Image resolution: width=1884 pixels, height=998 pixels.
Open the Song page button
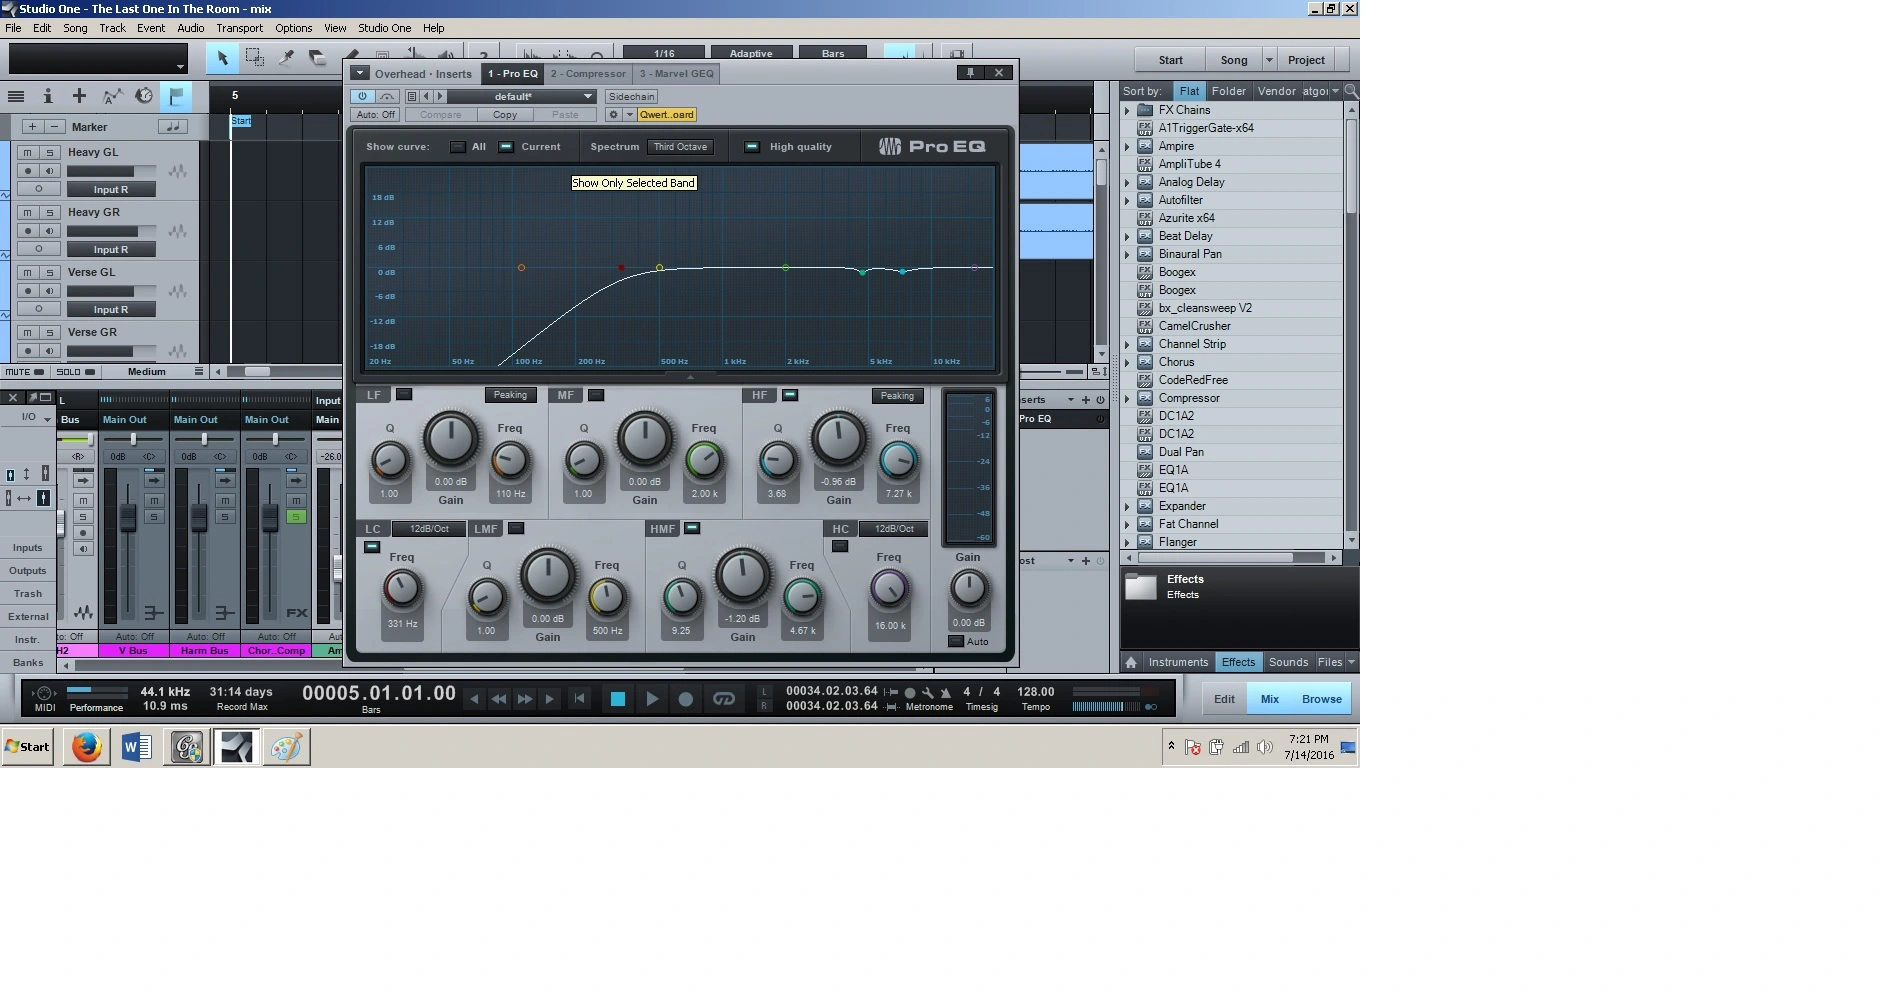[x=1234, y=60]
